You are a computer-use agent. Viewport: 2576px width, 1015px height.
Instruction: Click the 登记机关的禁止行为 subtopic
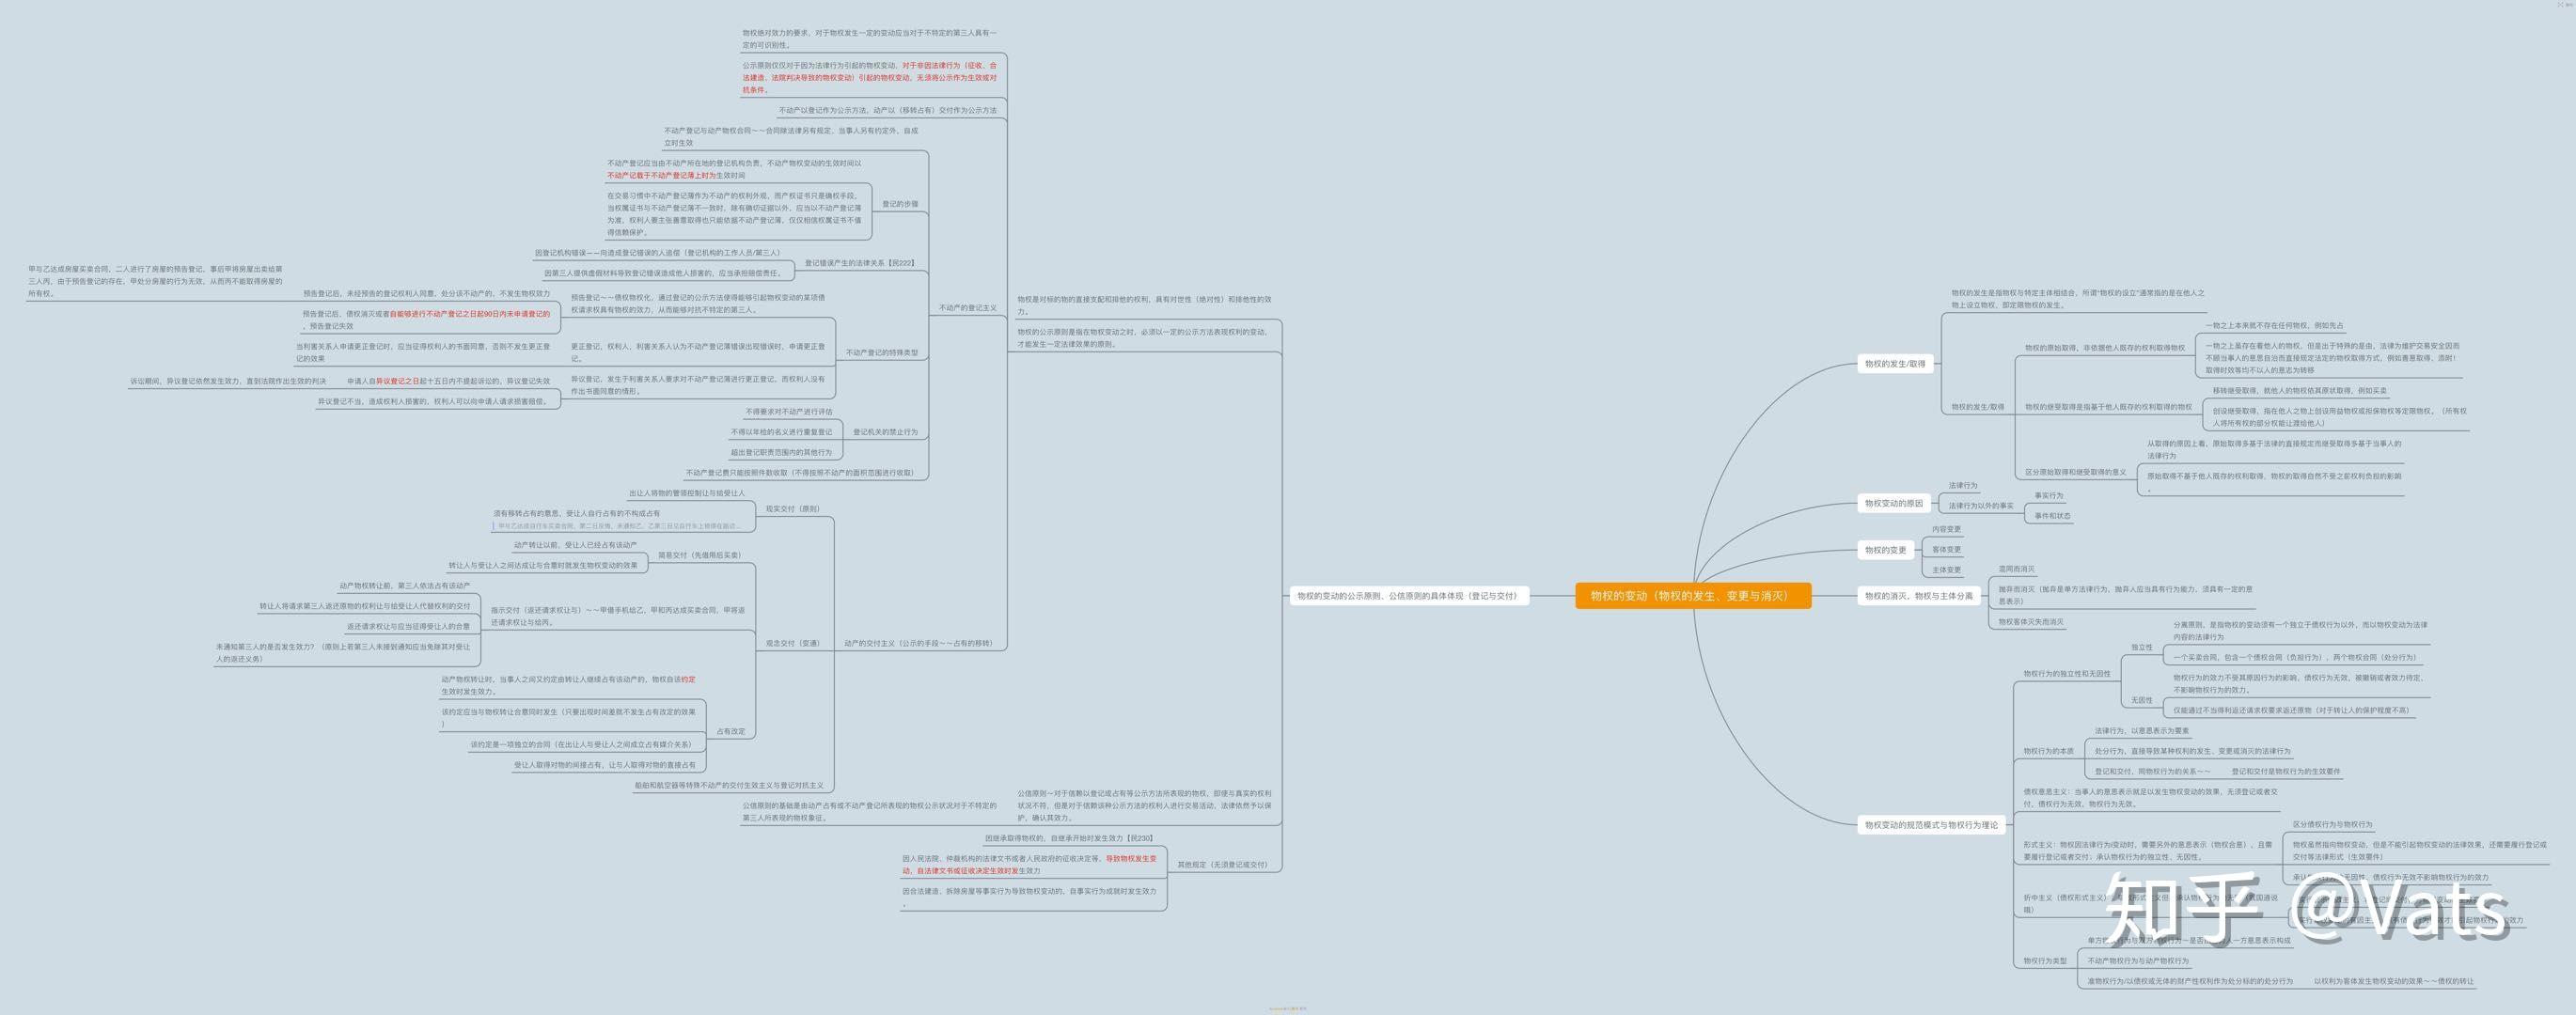[x=884, y=432]
